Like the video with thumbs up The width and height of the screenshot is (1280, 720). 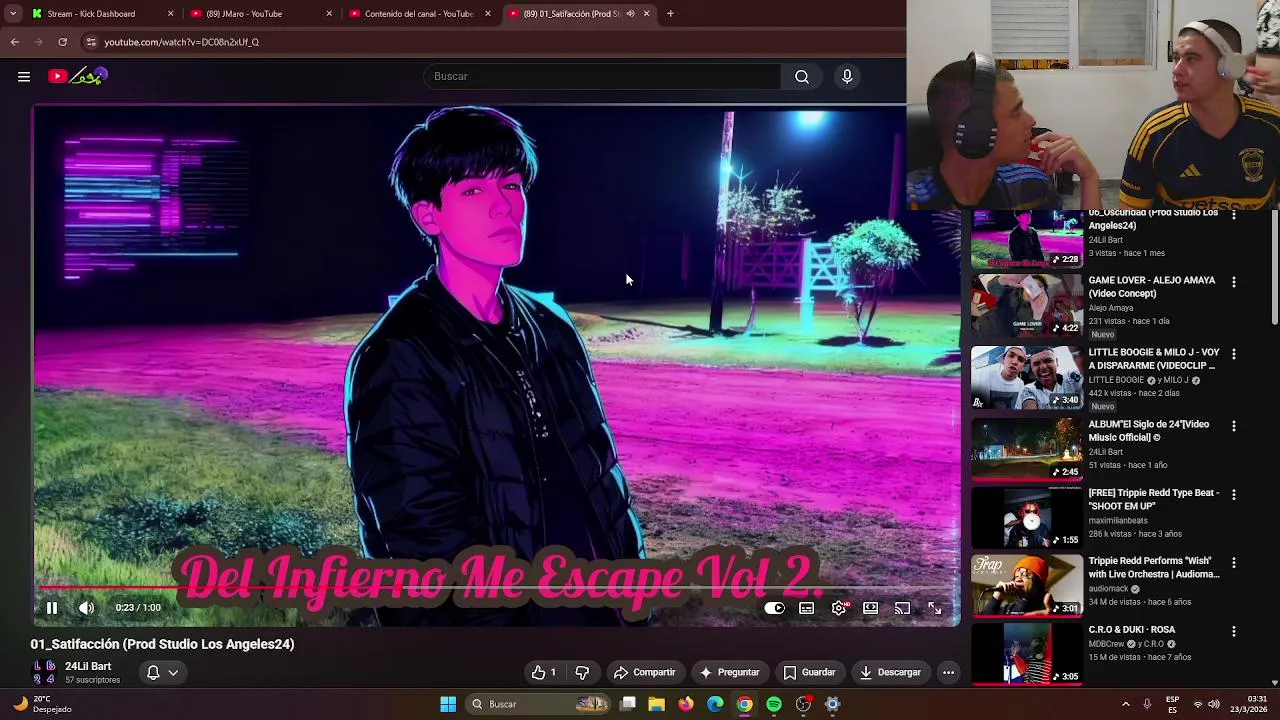pyautogui.click(x=544, y=672)
